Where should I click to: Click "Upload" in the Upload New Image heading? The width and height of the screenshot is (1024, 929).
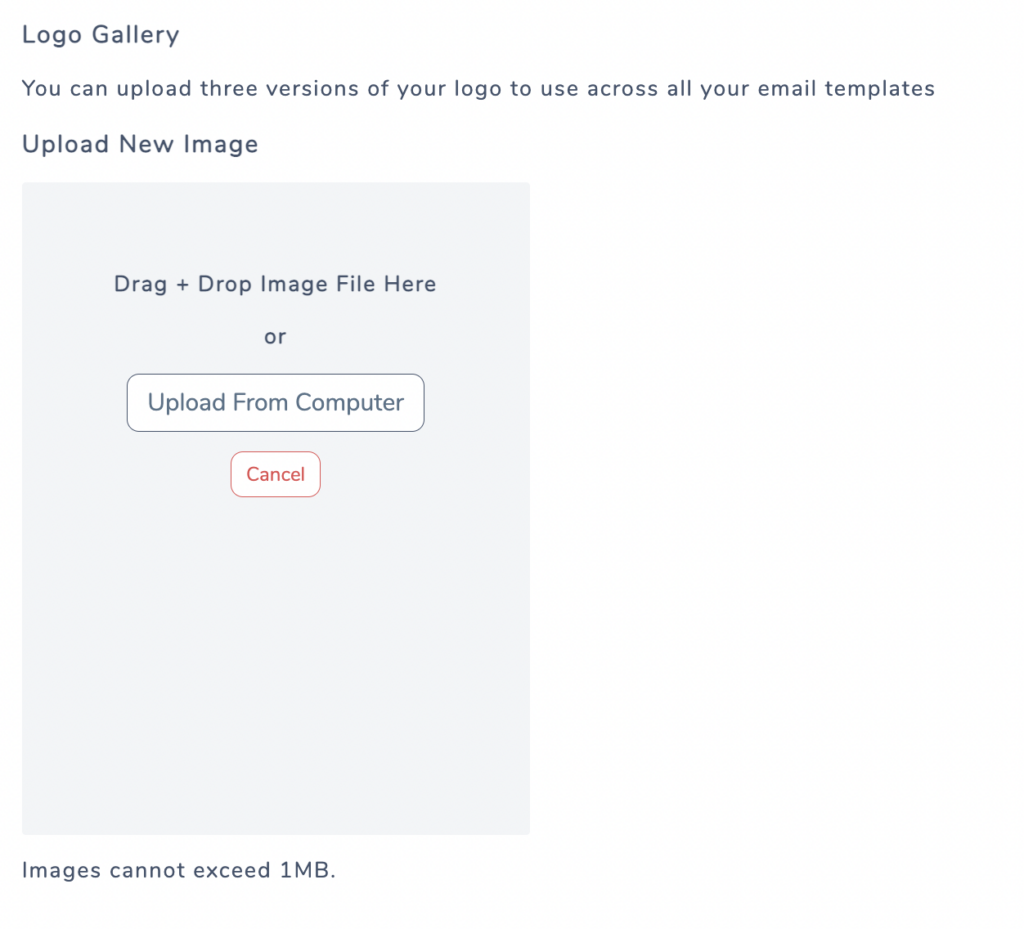point(65,144)
